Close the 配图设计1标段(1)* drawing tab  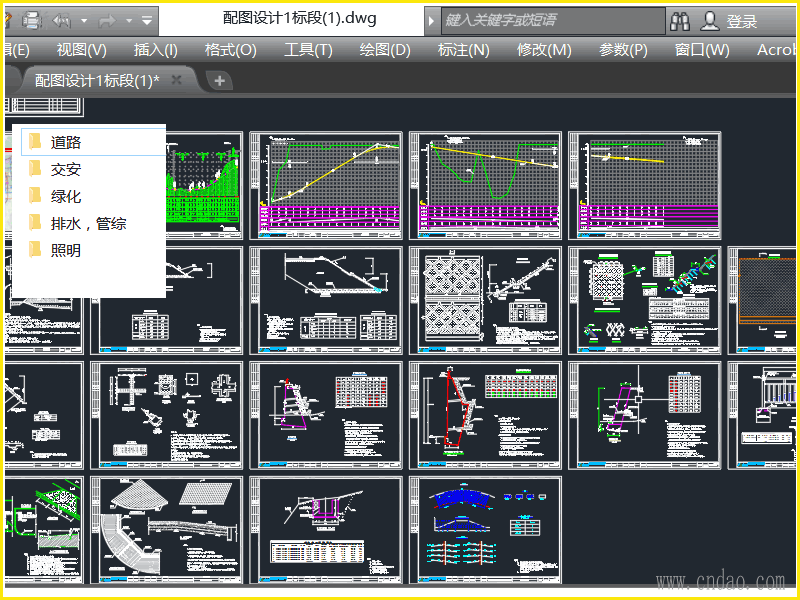[x=177, y=80]
